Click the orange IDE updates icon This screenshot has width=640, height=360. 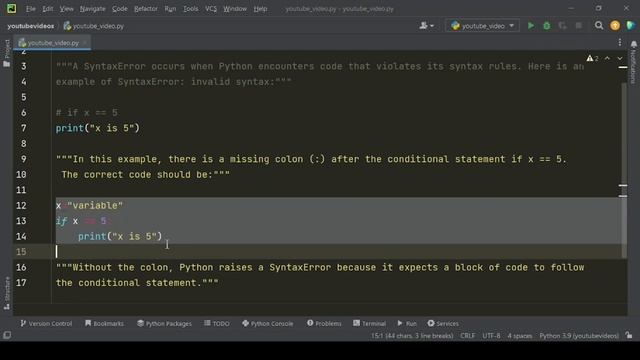pos(615,26)
